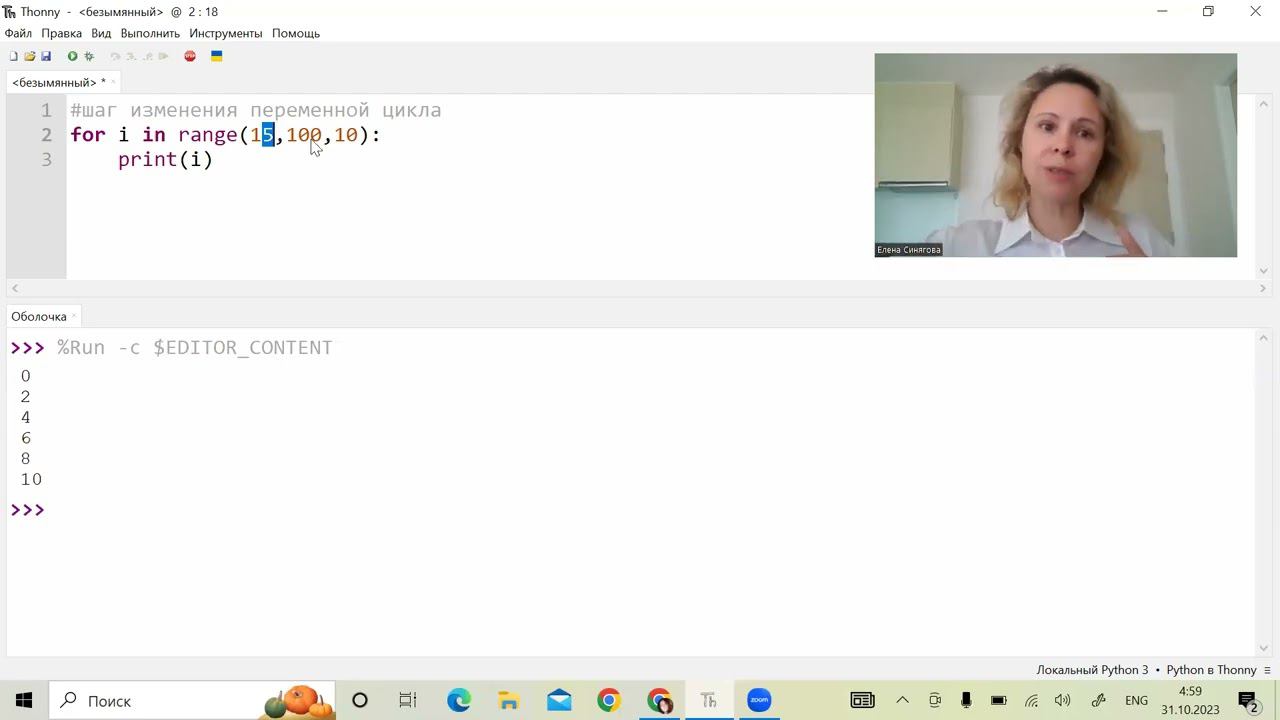Open the Mail app from taskbar
Screen dimensions: 1280x720
coord(559,700)
